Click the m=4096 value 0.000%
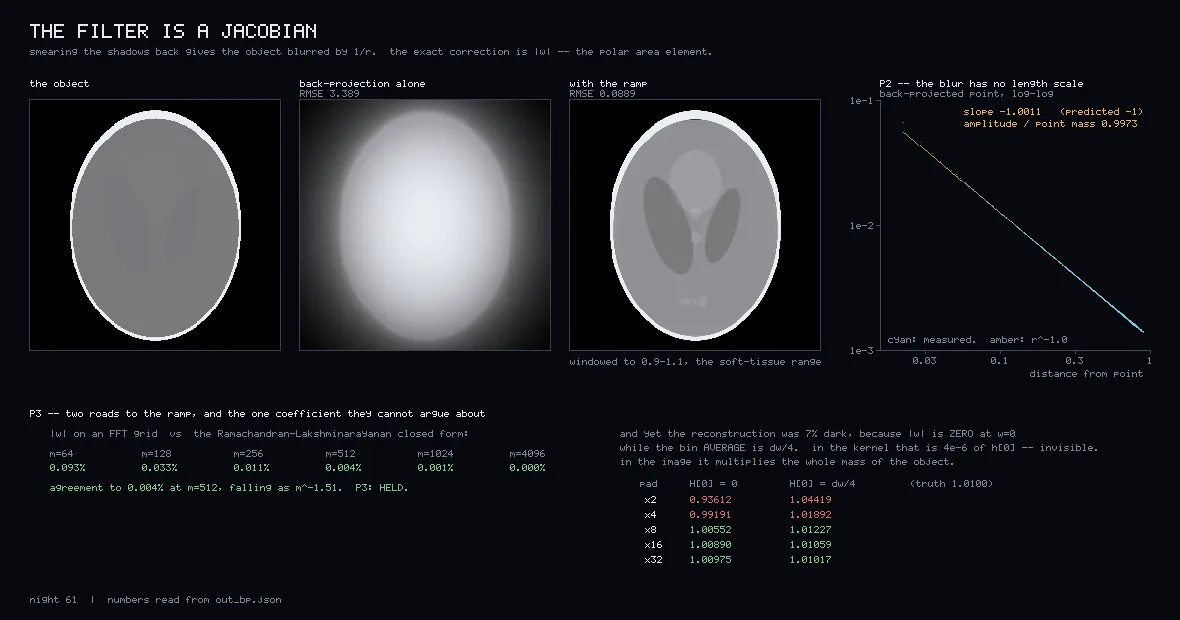The height and width of the screenshot is (620, 1180). pyautogui.click(x=527, y=468)
